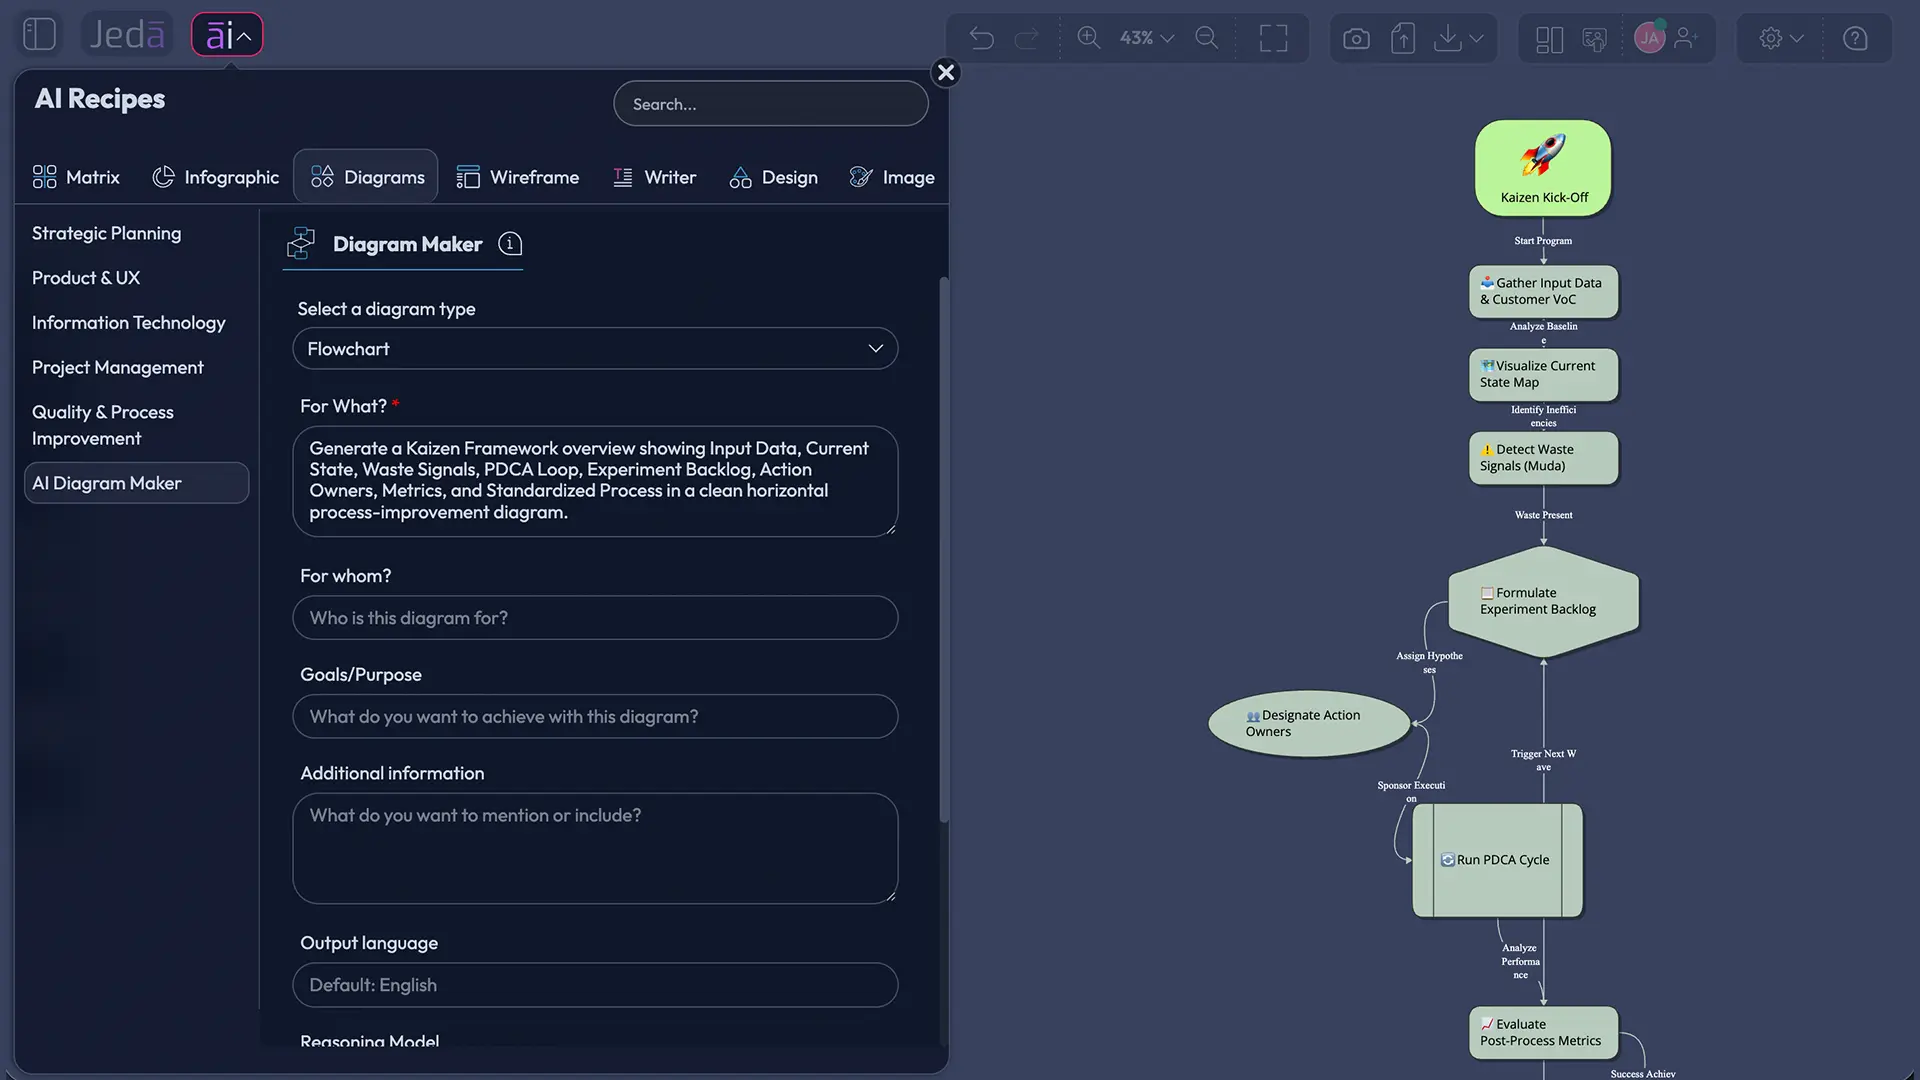
Task: Zoom out with the magnifier minus icon
Action: pyautogui.click(x=1207, y=38)
